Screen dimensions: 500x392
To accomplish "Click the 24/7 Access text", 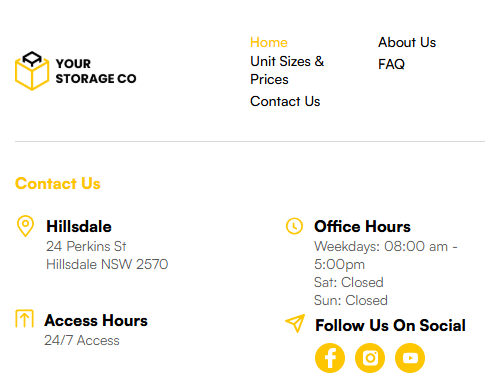I will click(82, 340).
